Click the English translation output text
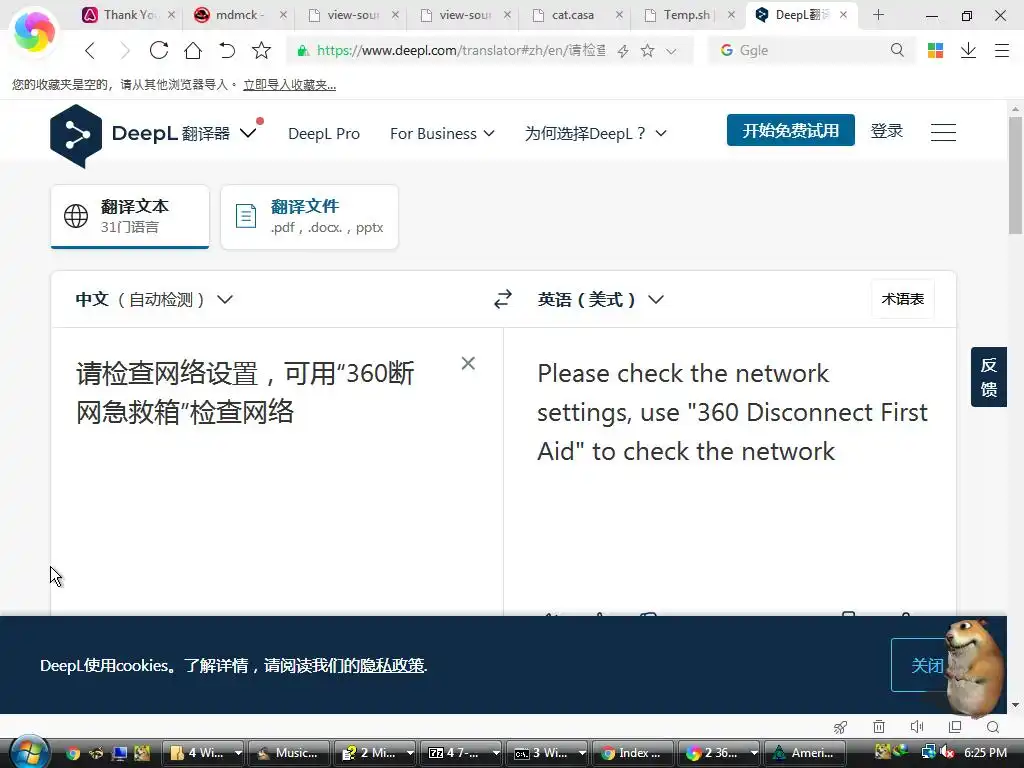 [x=732, y=412]
